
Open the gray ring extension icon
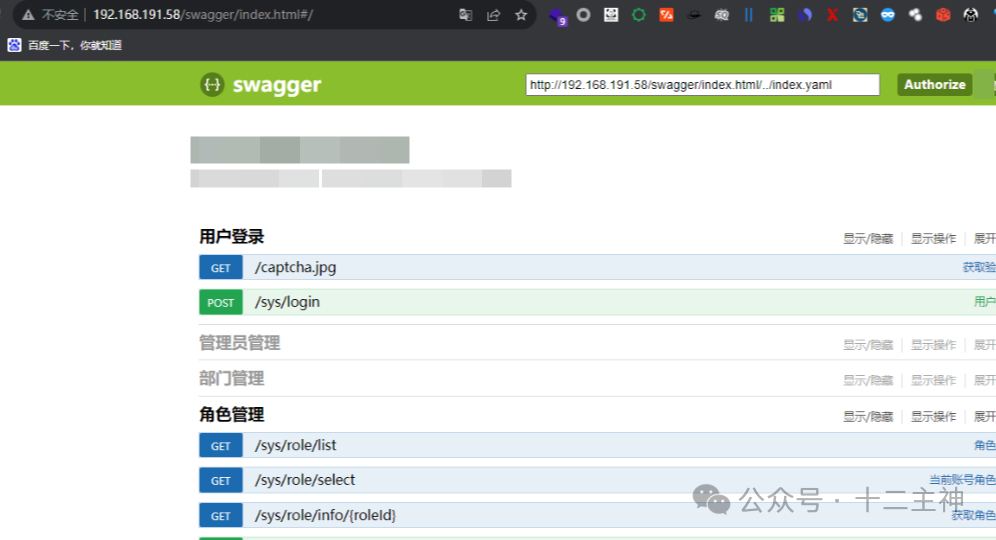coord(583,15)
